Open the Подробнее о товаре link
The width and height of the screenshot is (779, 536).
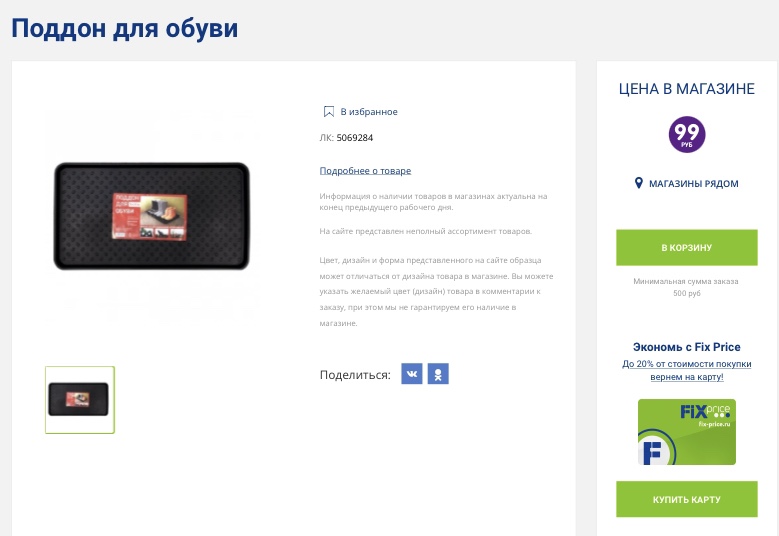[x=365, y=170]
